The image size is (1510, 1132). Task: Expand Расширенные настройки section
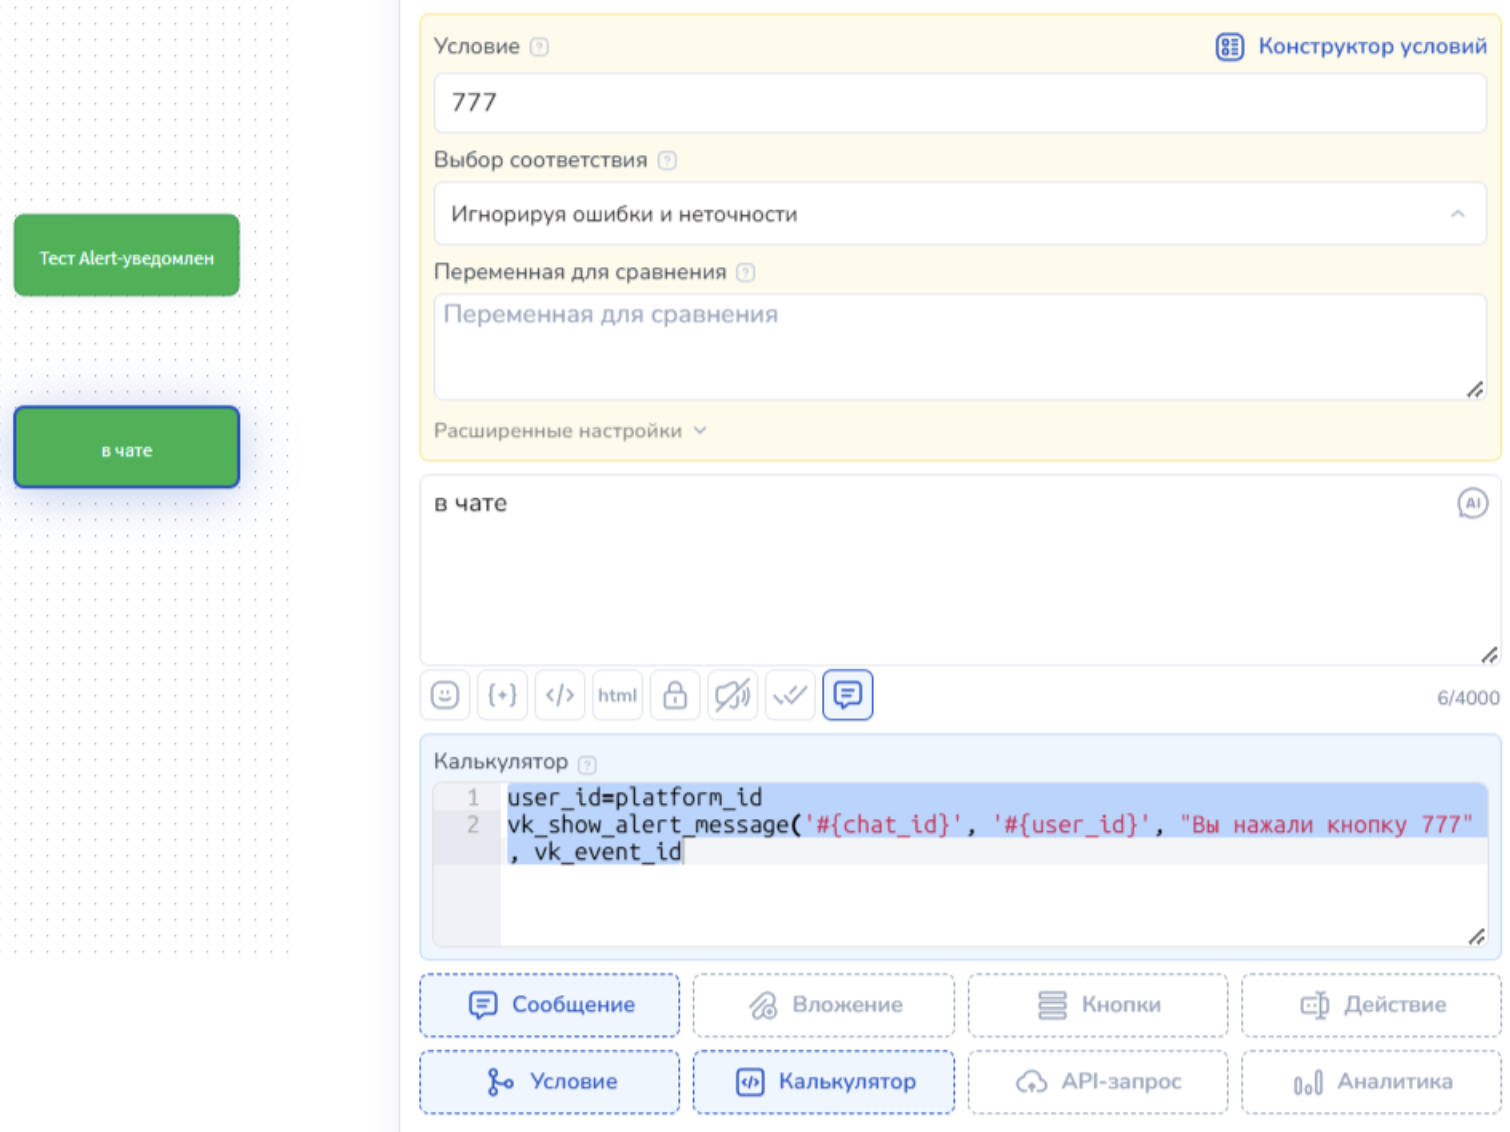[570, 431]
